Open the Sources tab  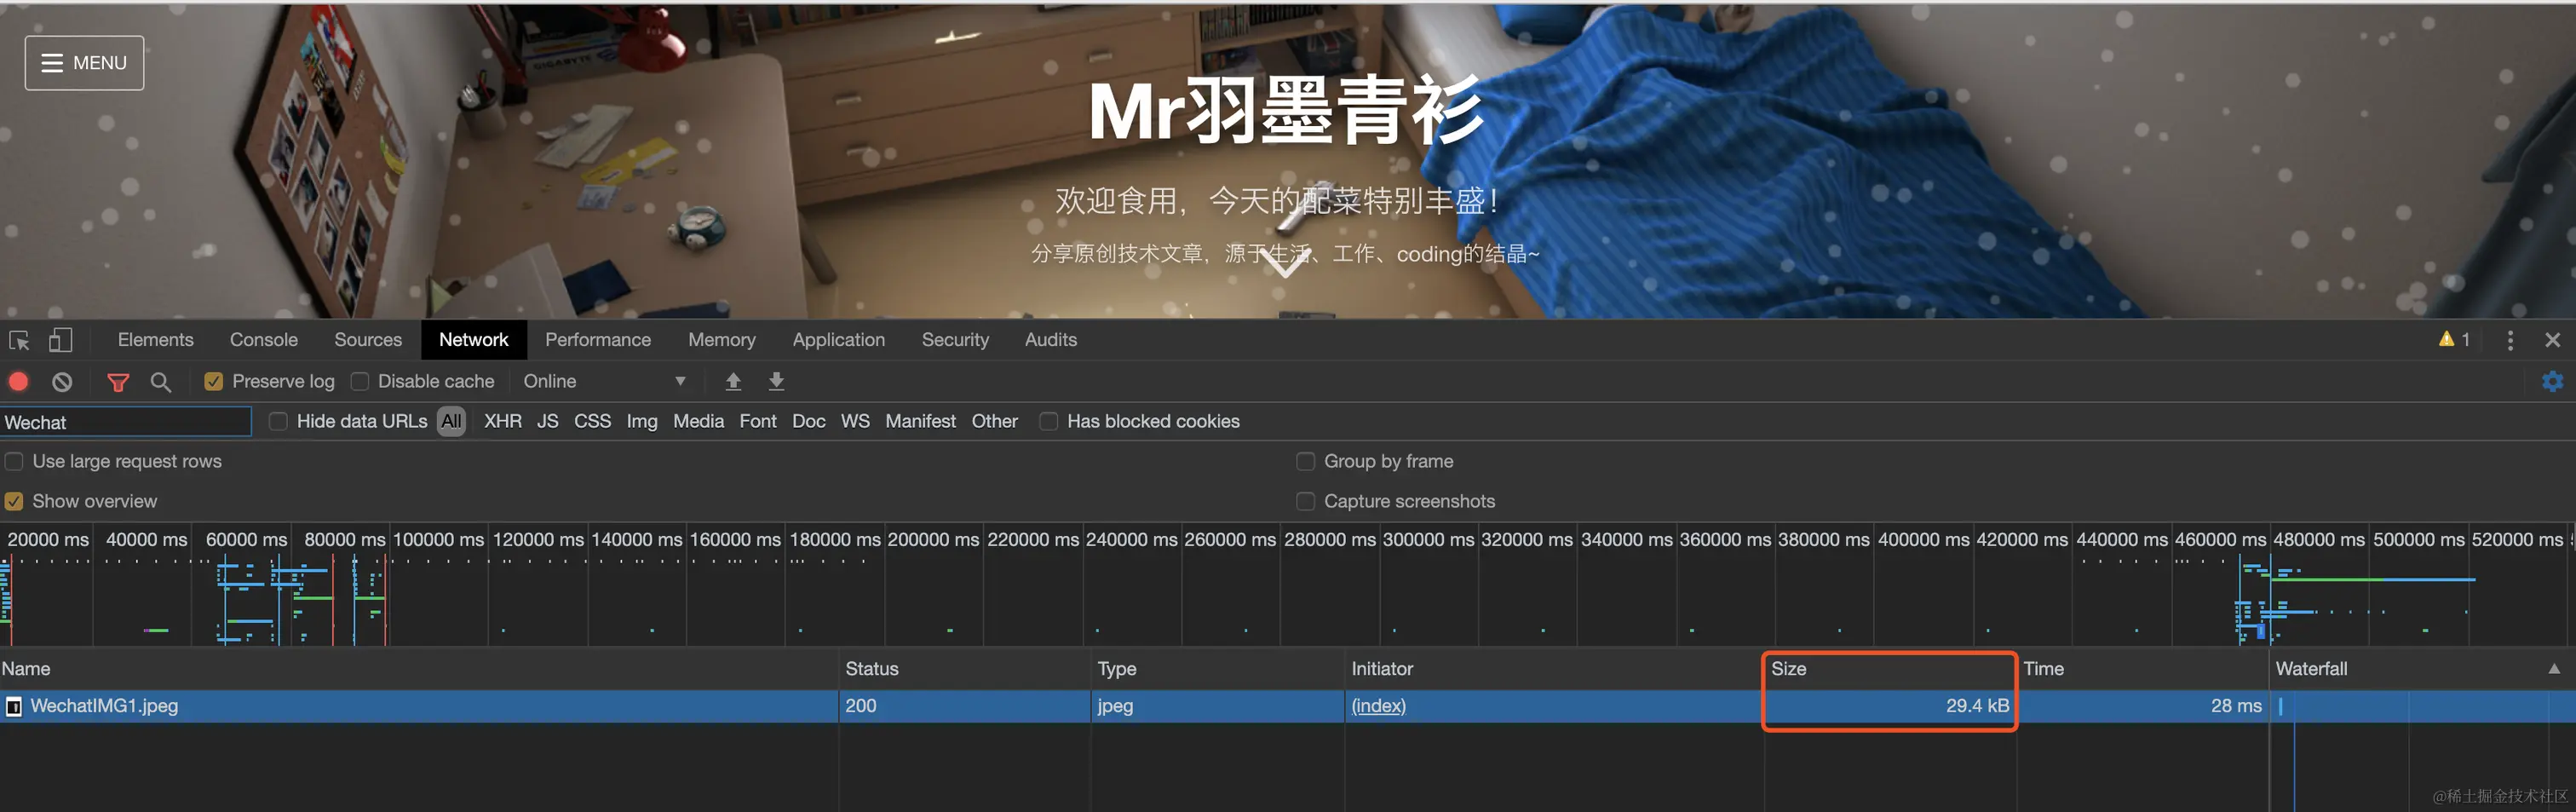coord(368,340)
